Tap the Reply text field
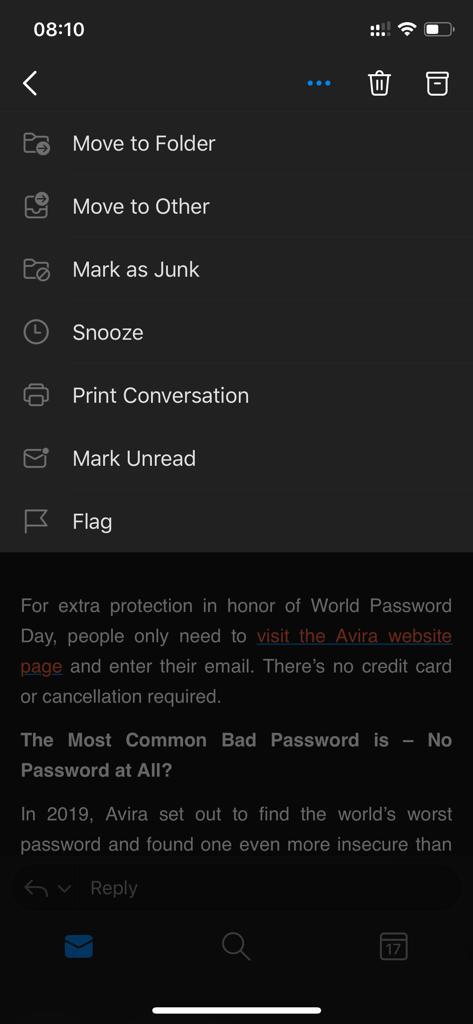 (x=268, y=888)
